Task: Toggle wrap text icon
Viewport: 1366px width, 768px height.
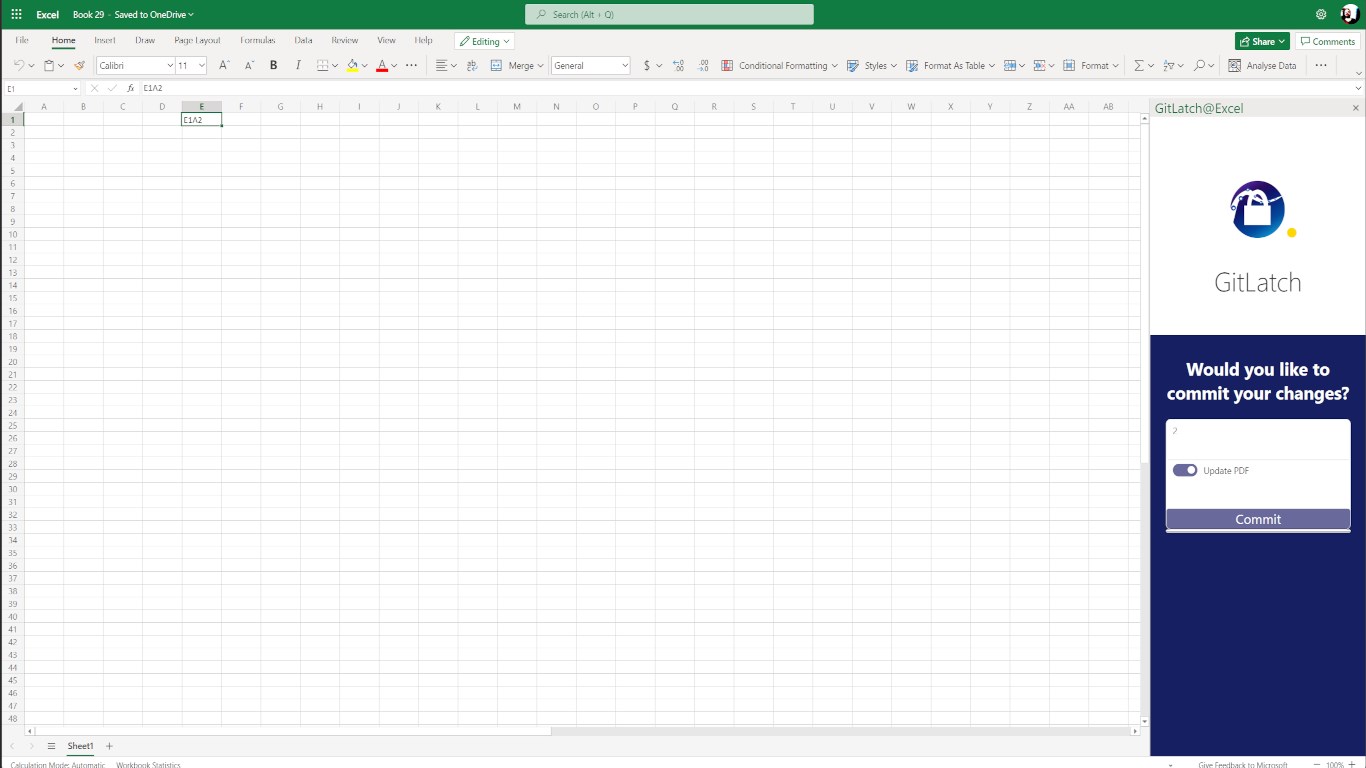Action: (472, 65)
